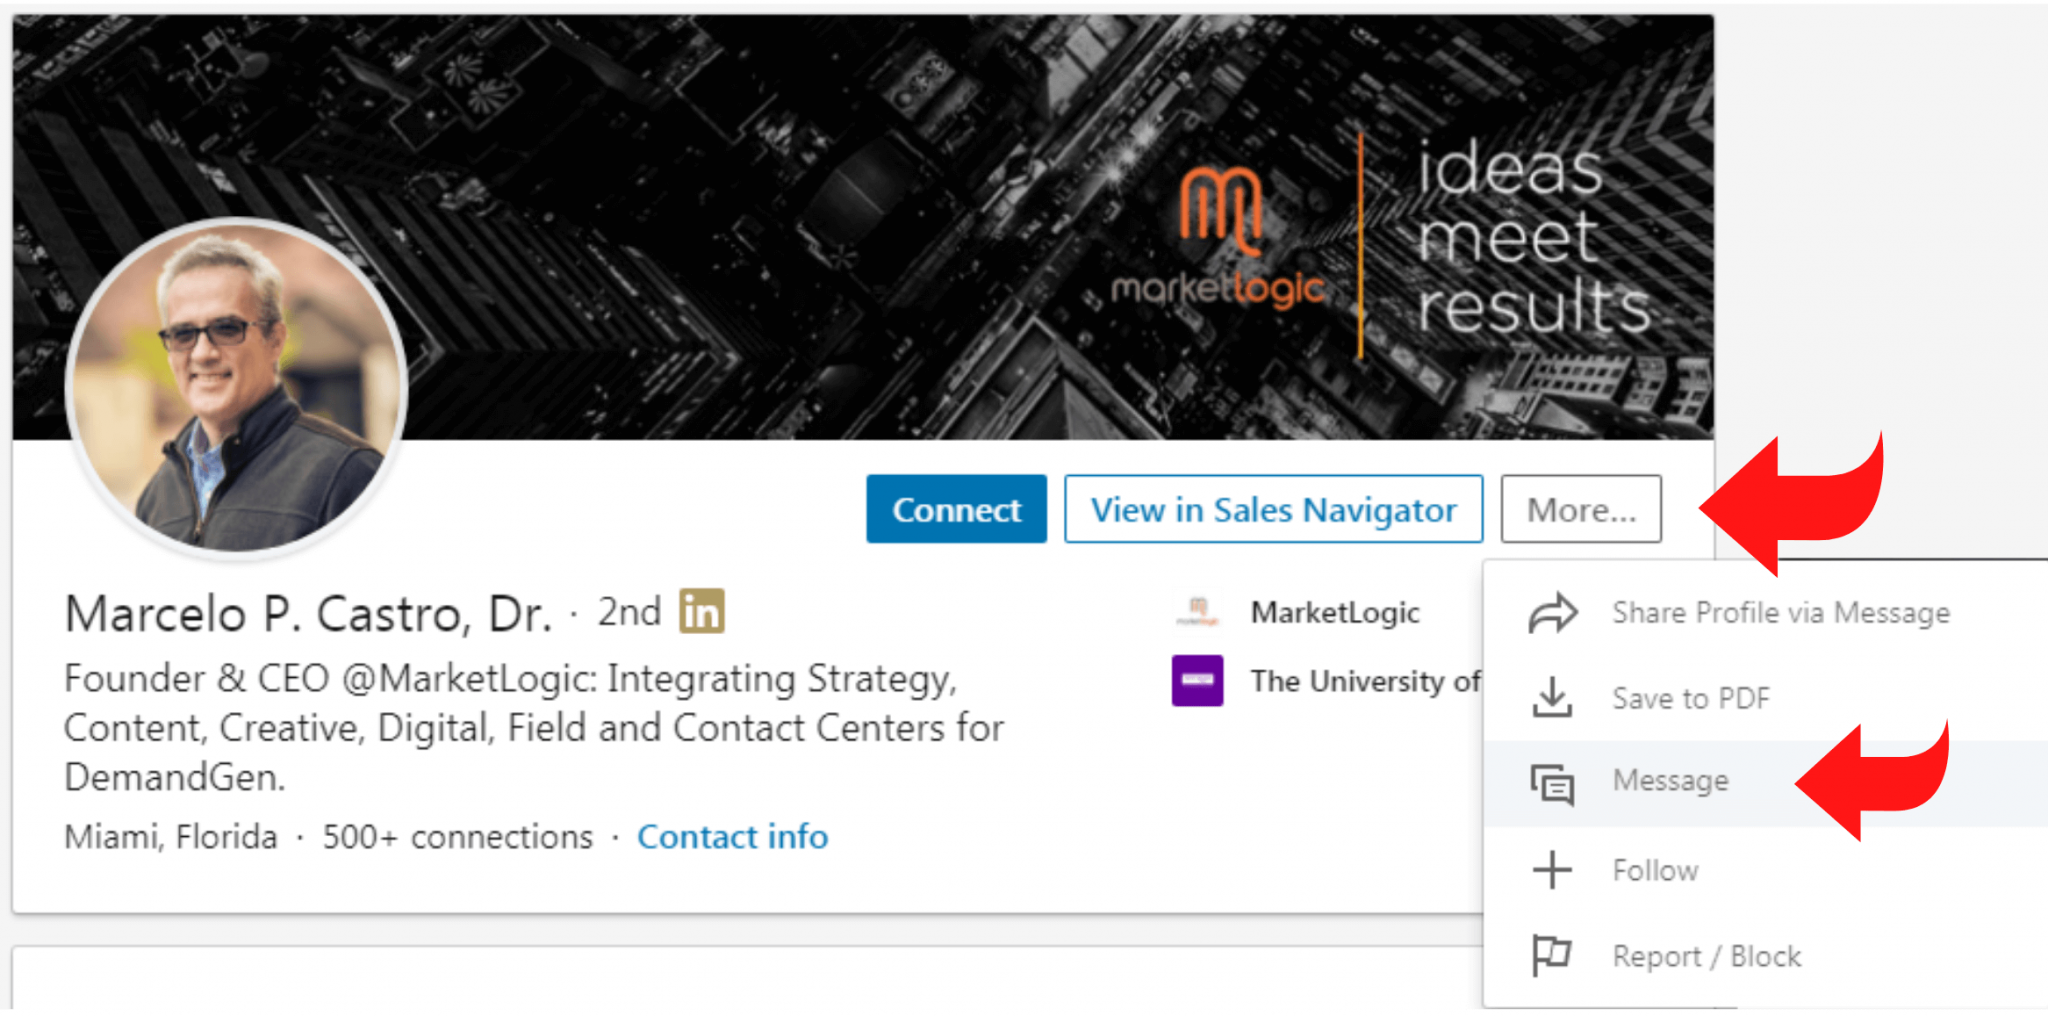2048x1016 pixels.
Task: Choose Save to PDF option
Action: 1692,698
